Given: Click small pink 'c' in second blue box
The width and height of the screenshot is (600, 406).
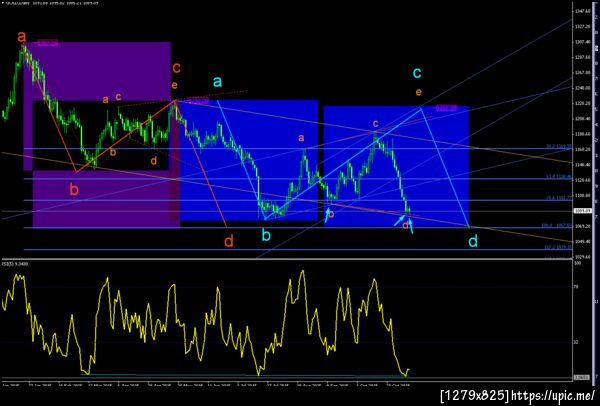Looking at the screenshot, I should coord(376,123).
